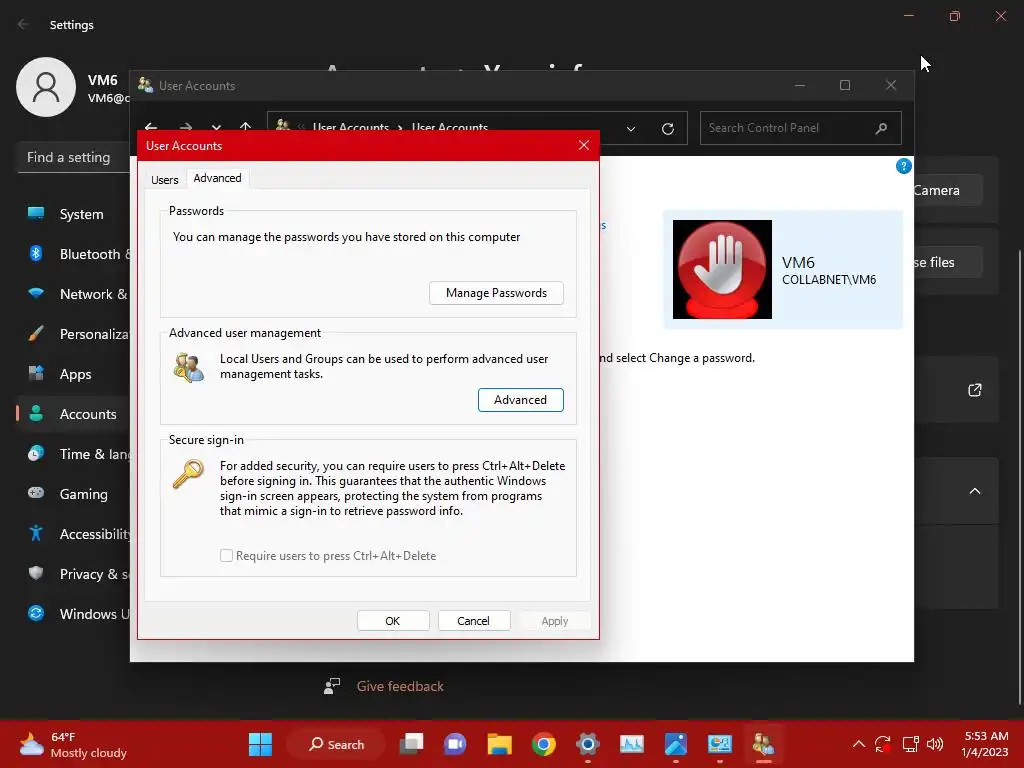Open network status tray icon

910,744
